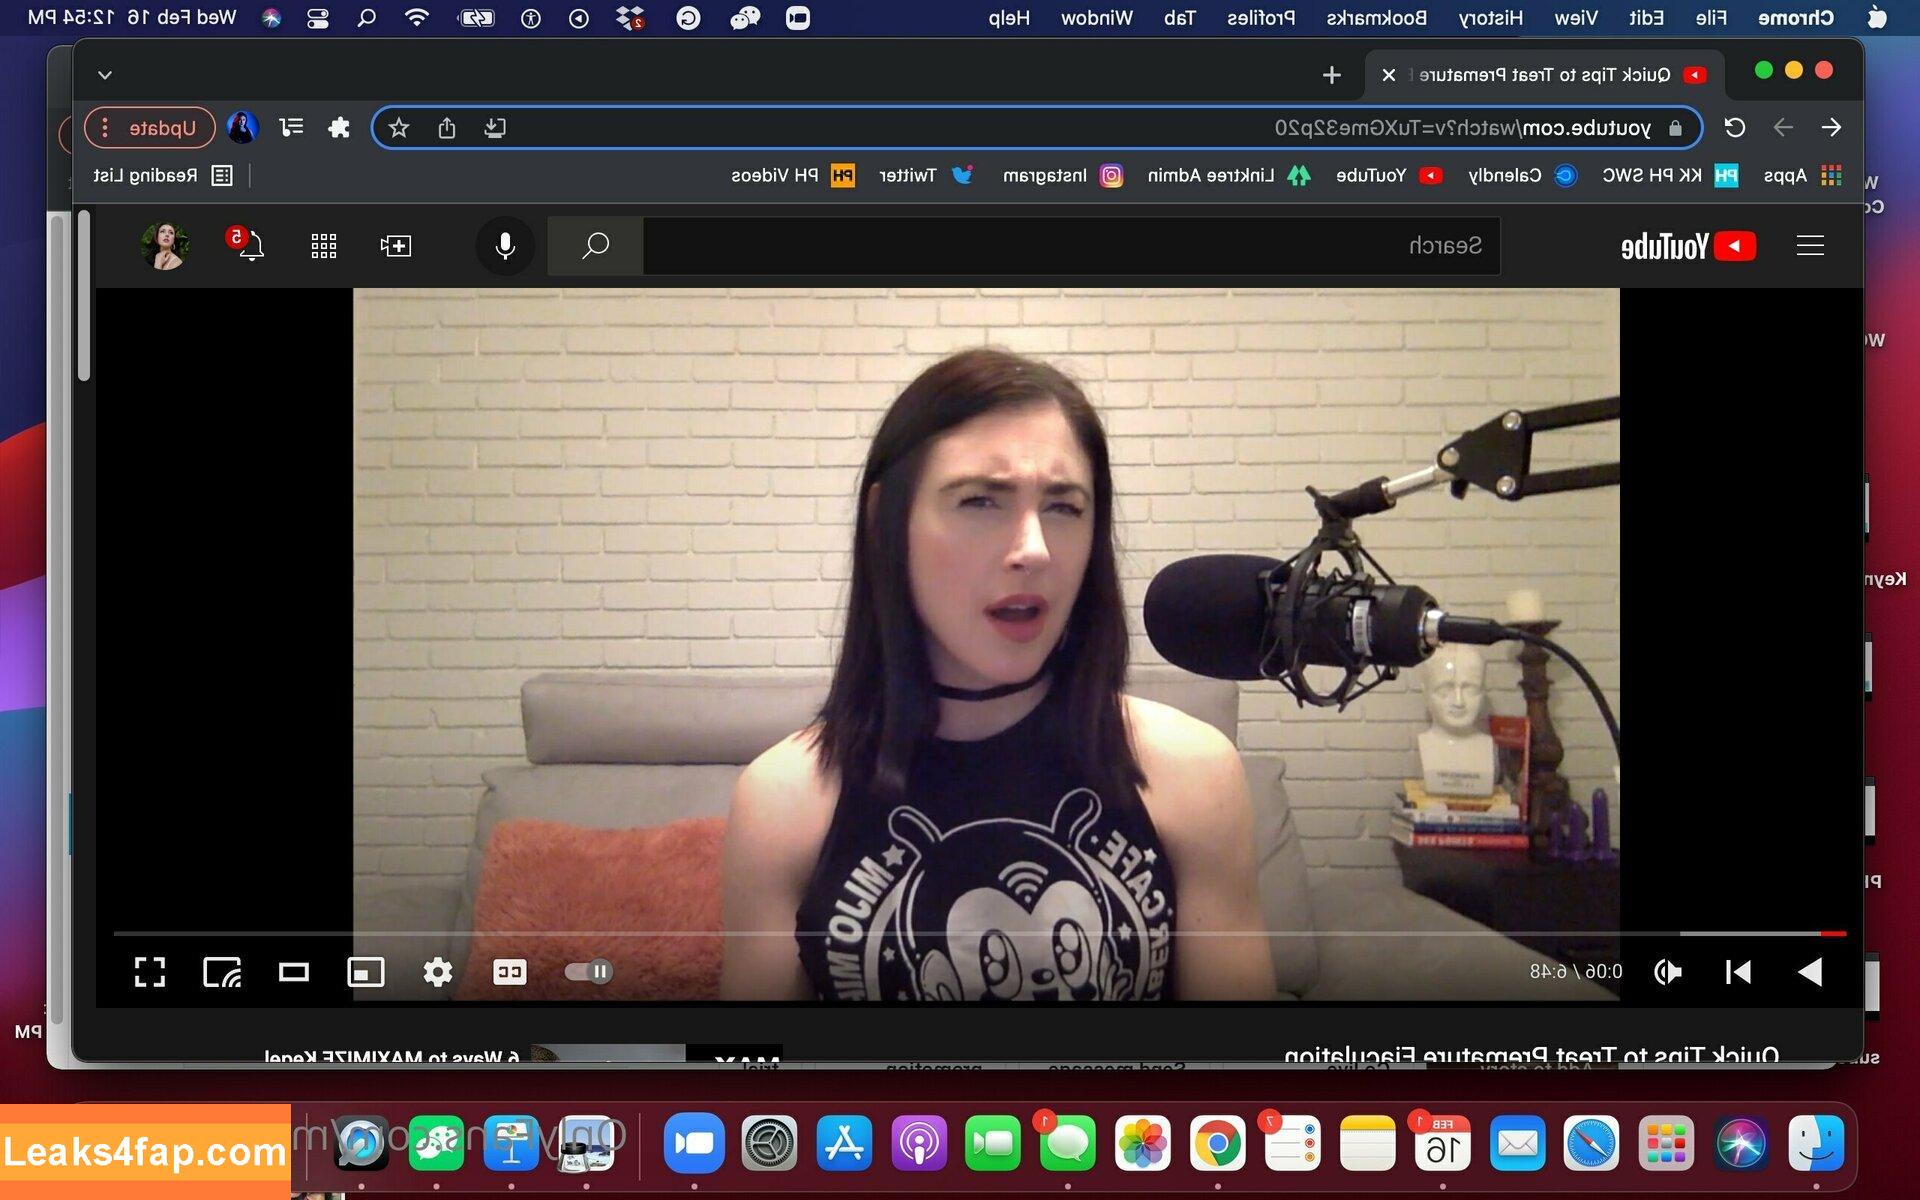Viewport: 1920px width, 1200px height.
Task: Open a new tab with plus button
Action: (1332, 75)
